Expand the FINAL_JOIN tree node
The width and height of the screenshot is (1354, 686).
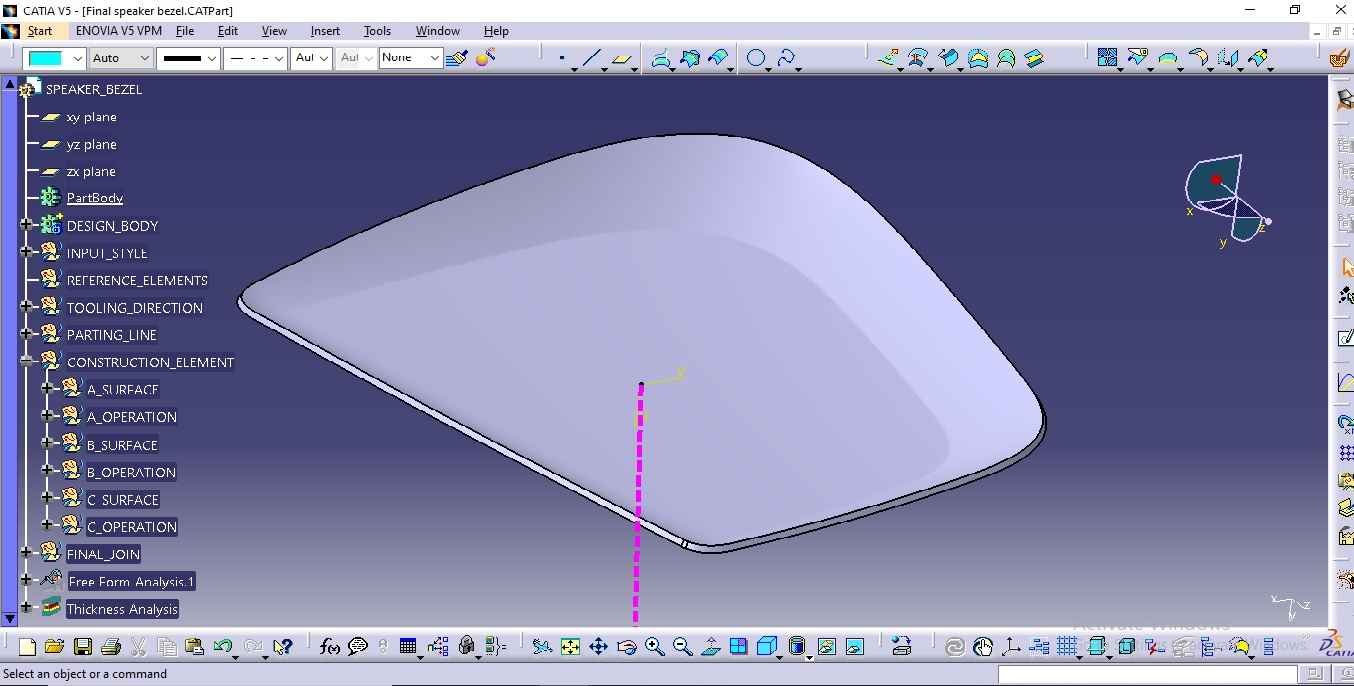[x=27, y=553]
